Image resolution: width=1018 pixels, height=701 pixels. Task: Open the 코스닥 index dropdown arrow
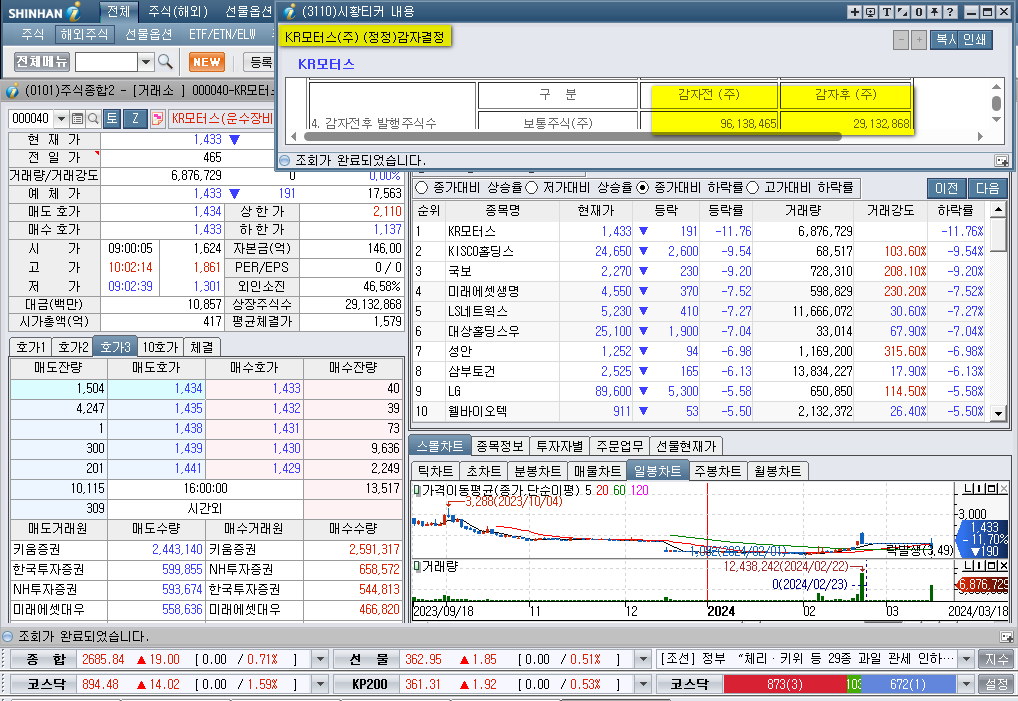319,684
